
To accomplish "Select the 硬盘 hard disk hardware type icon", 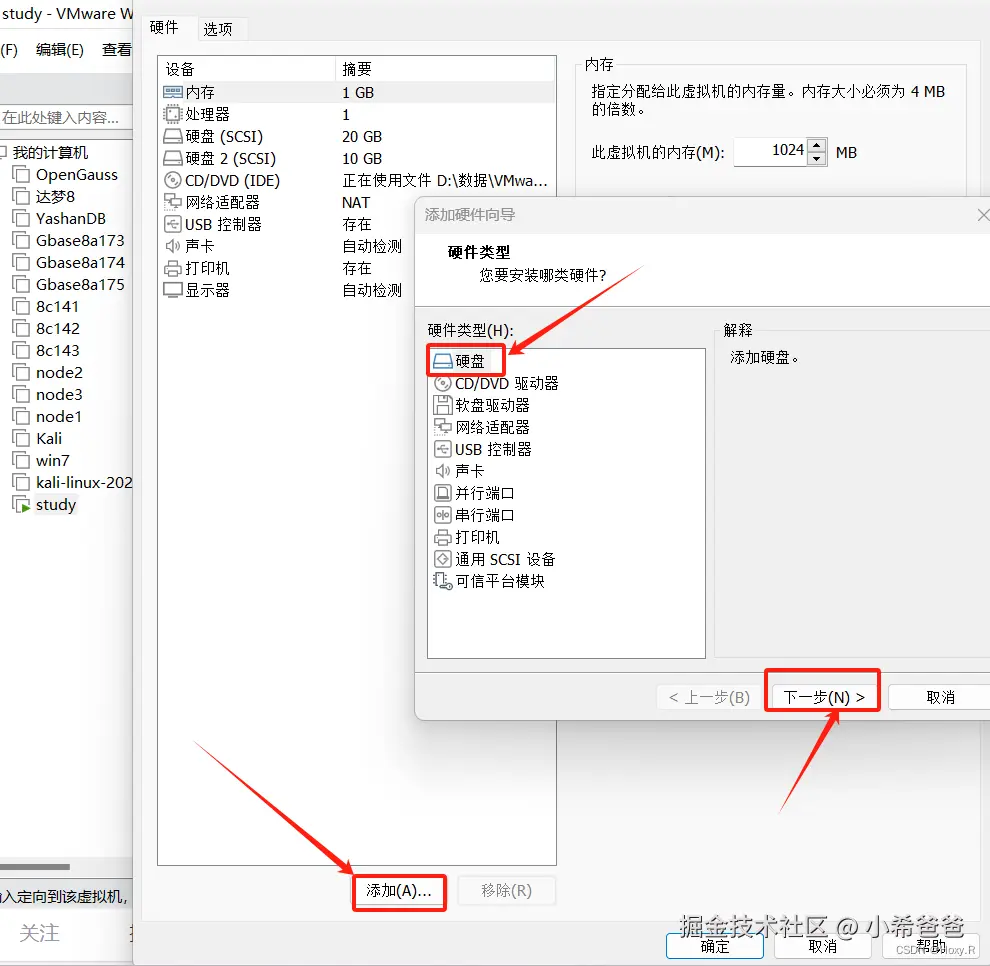I will pos(443,361).
